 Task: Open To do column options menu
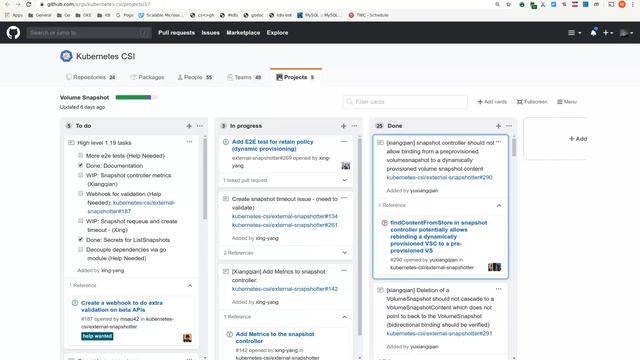(200, 126)
